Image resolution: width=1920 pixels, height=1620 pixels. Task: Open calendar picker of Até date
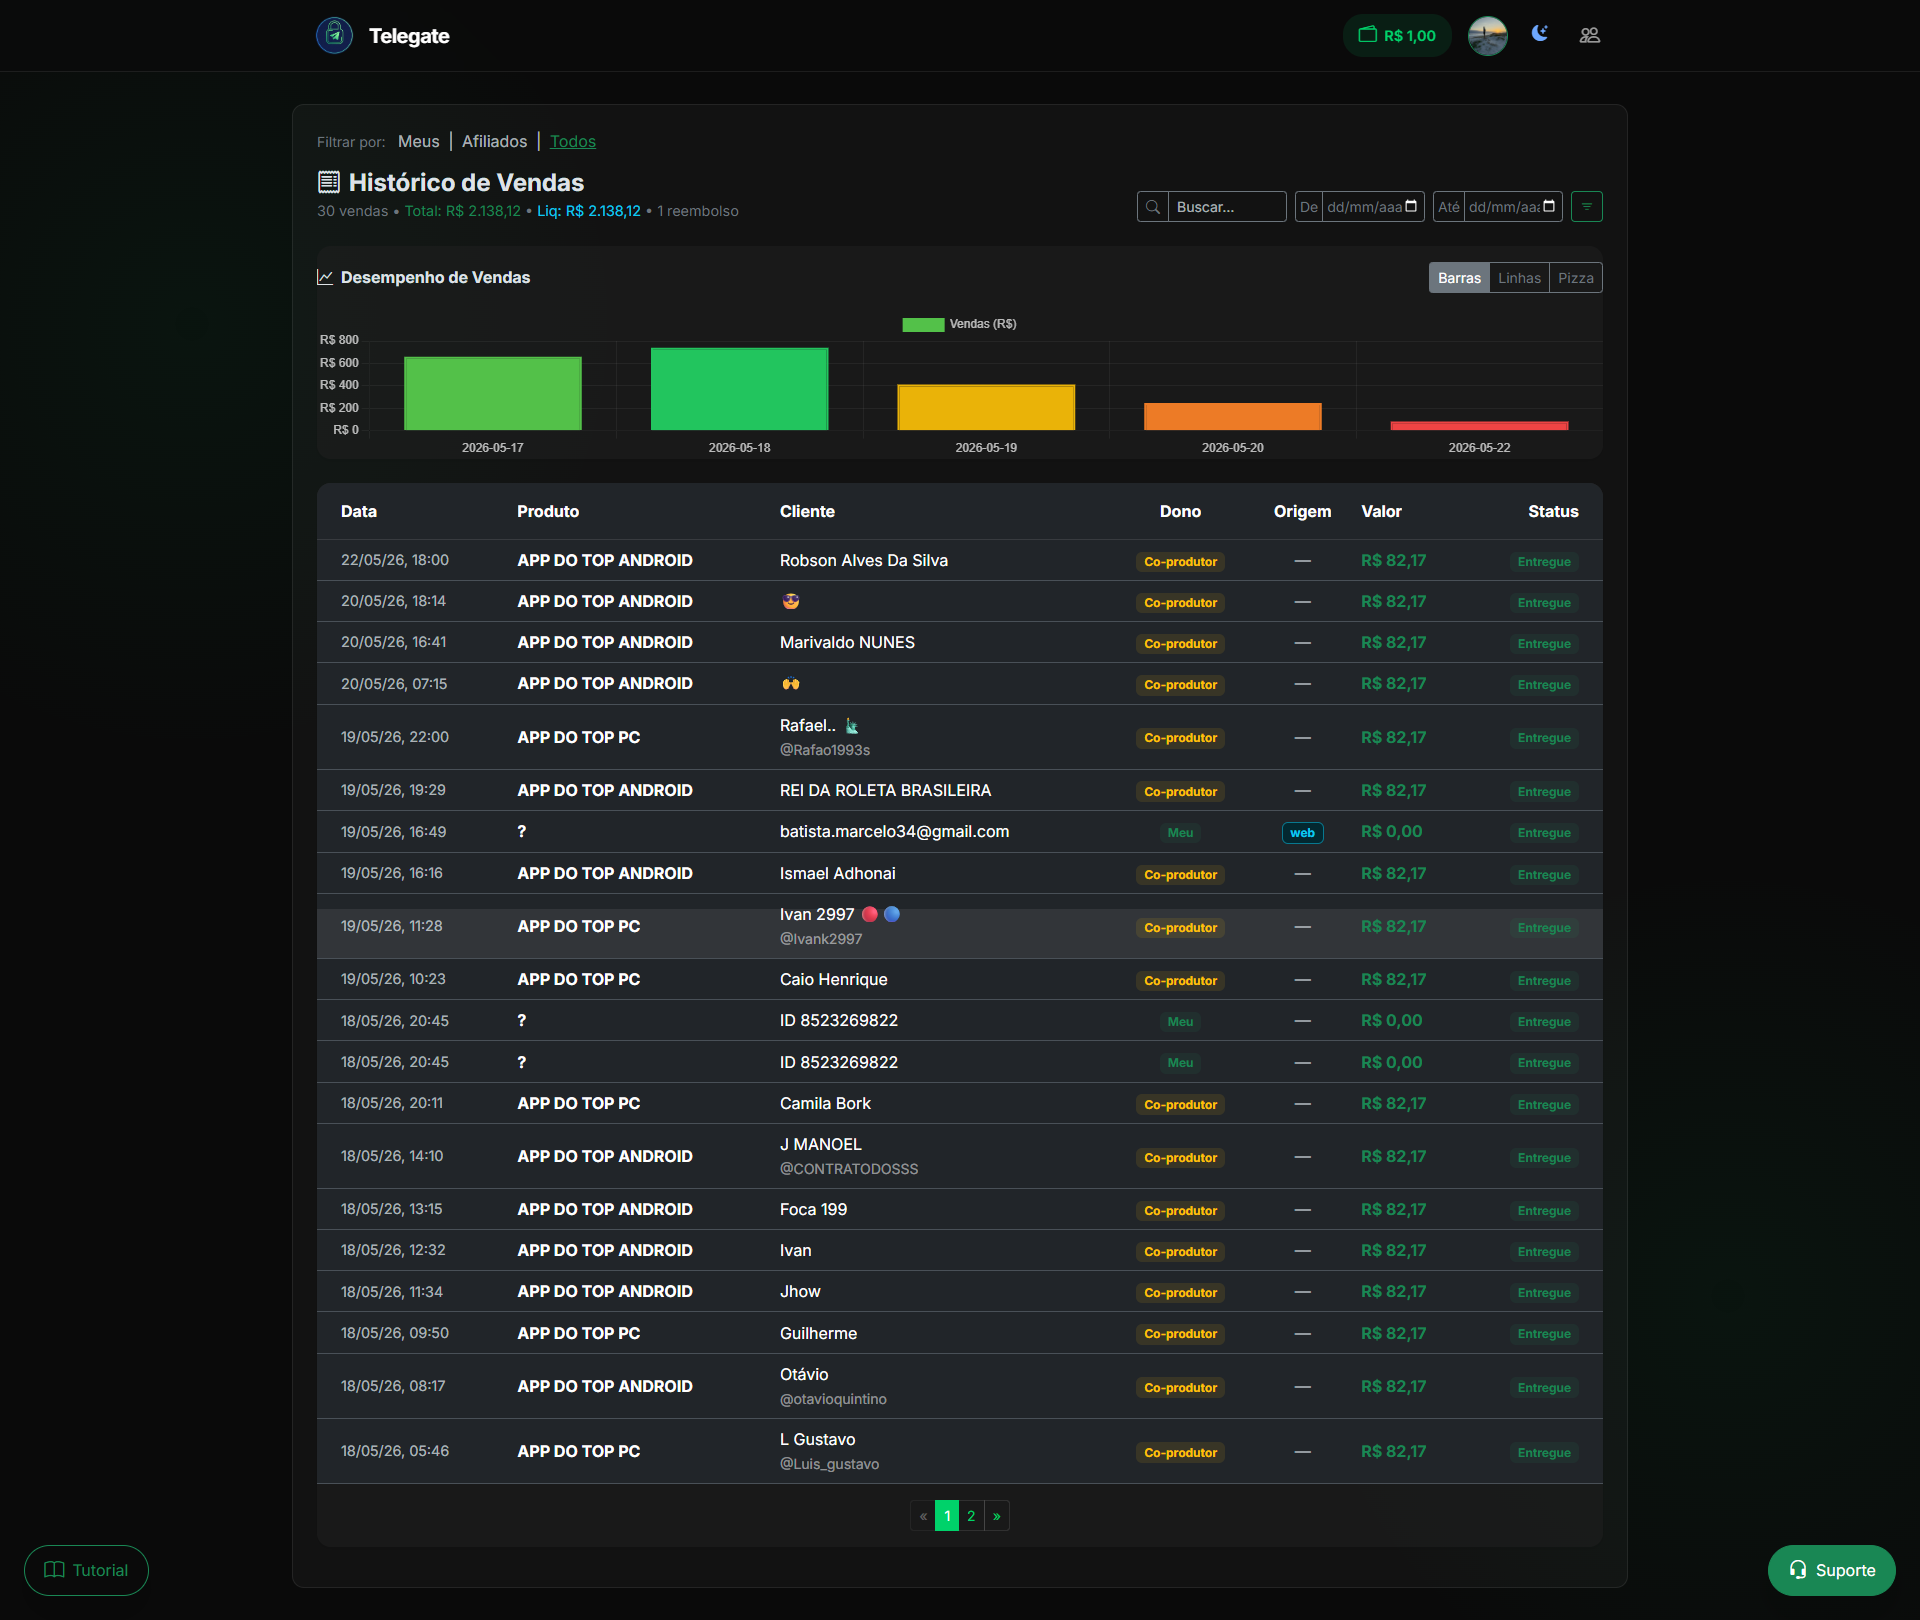click(1549, 206)
